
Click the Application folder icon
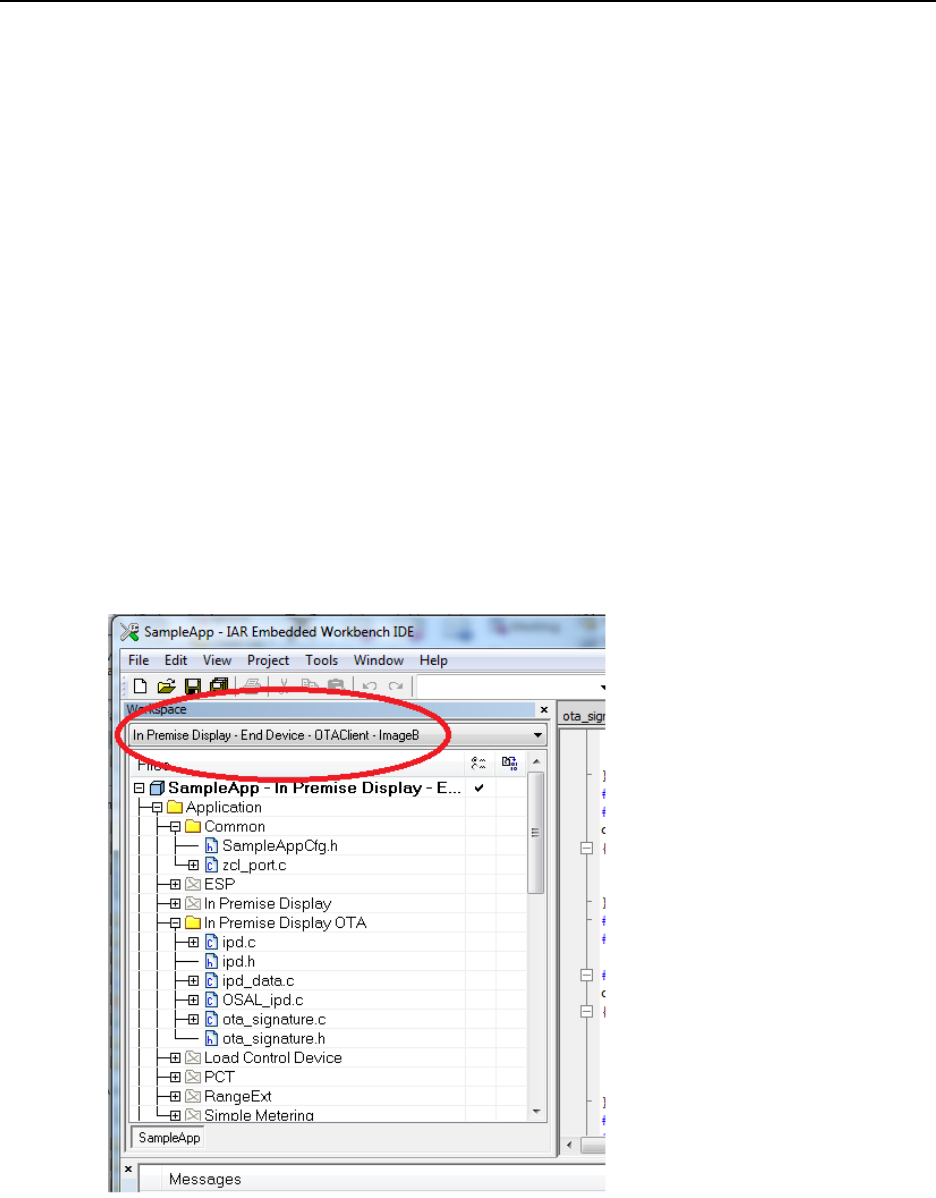(x=175, y=807)
